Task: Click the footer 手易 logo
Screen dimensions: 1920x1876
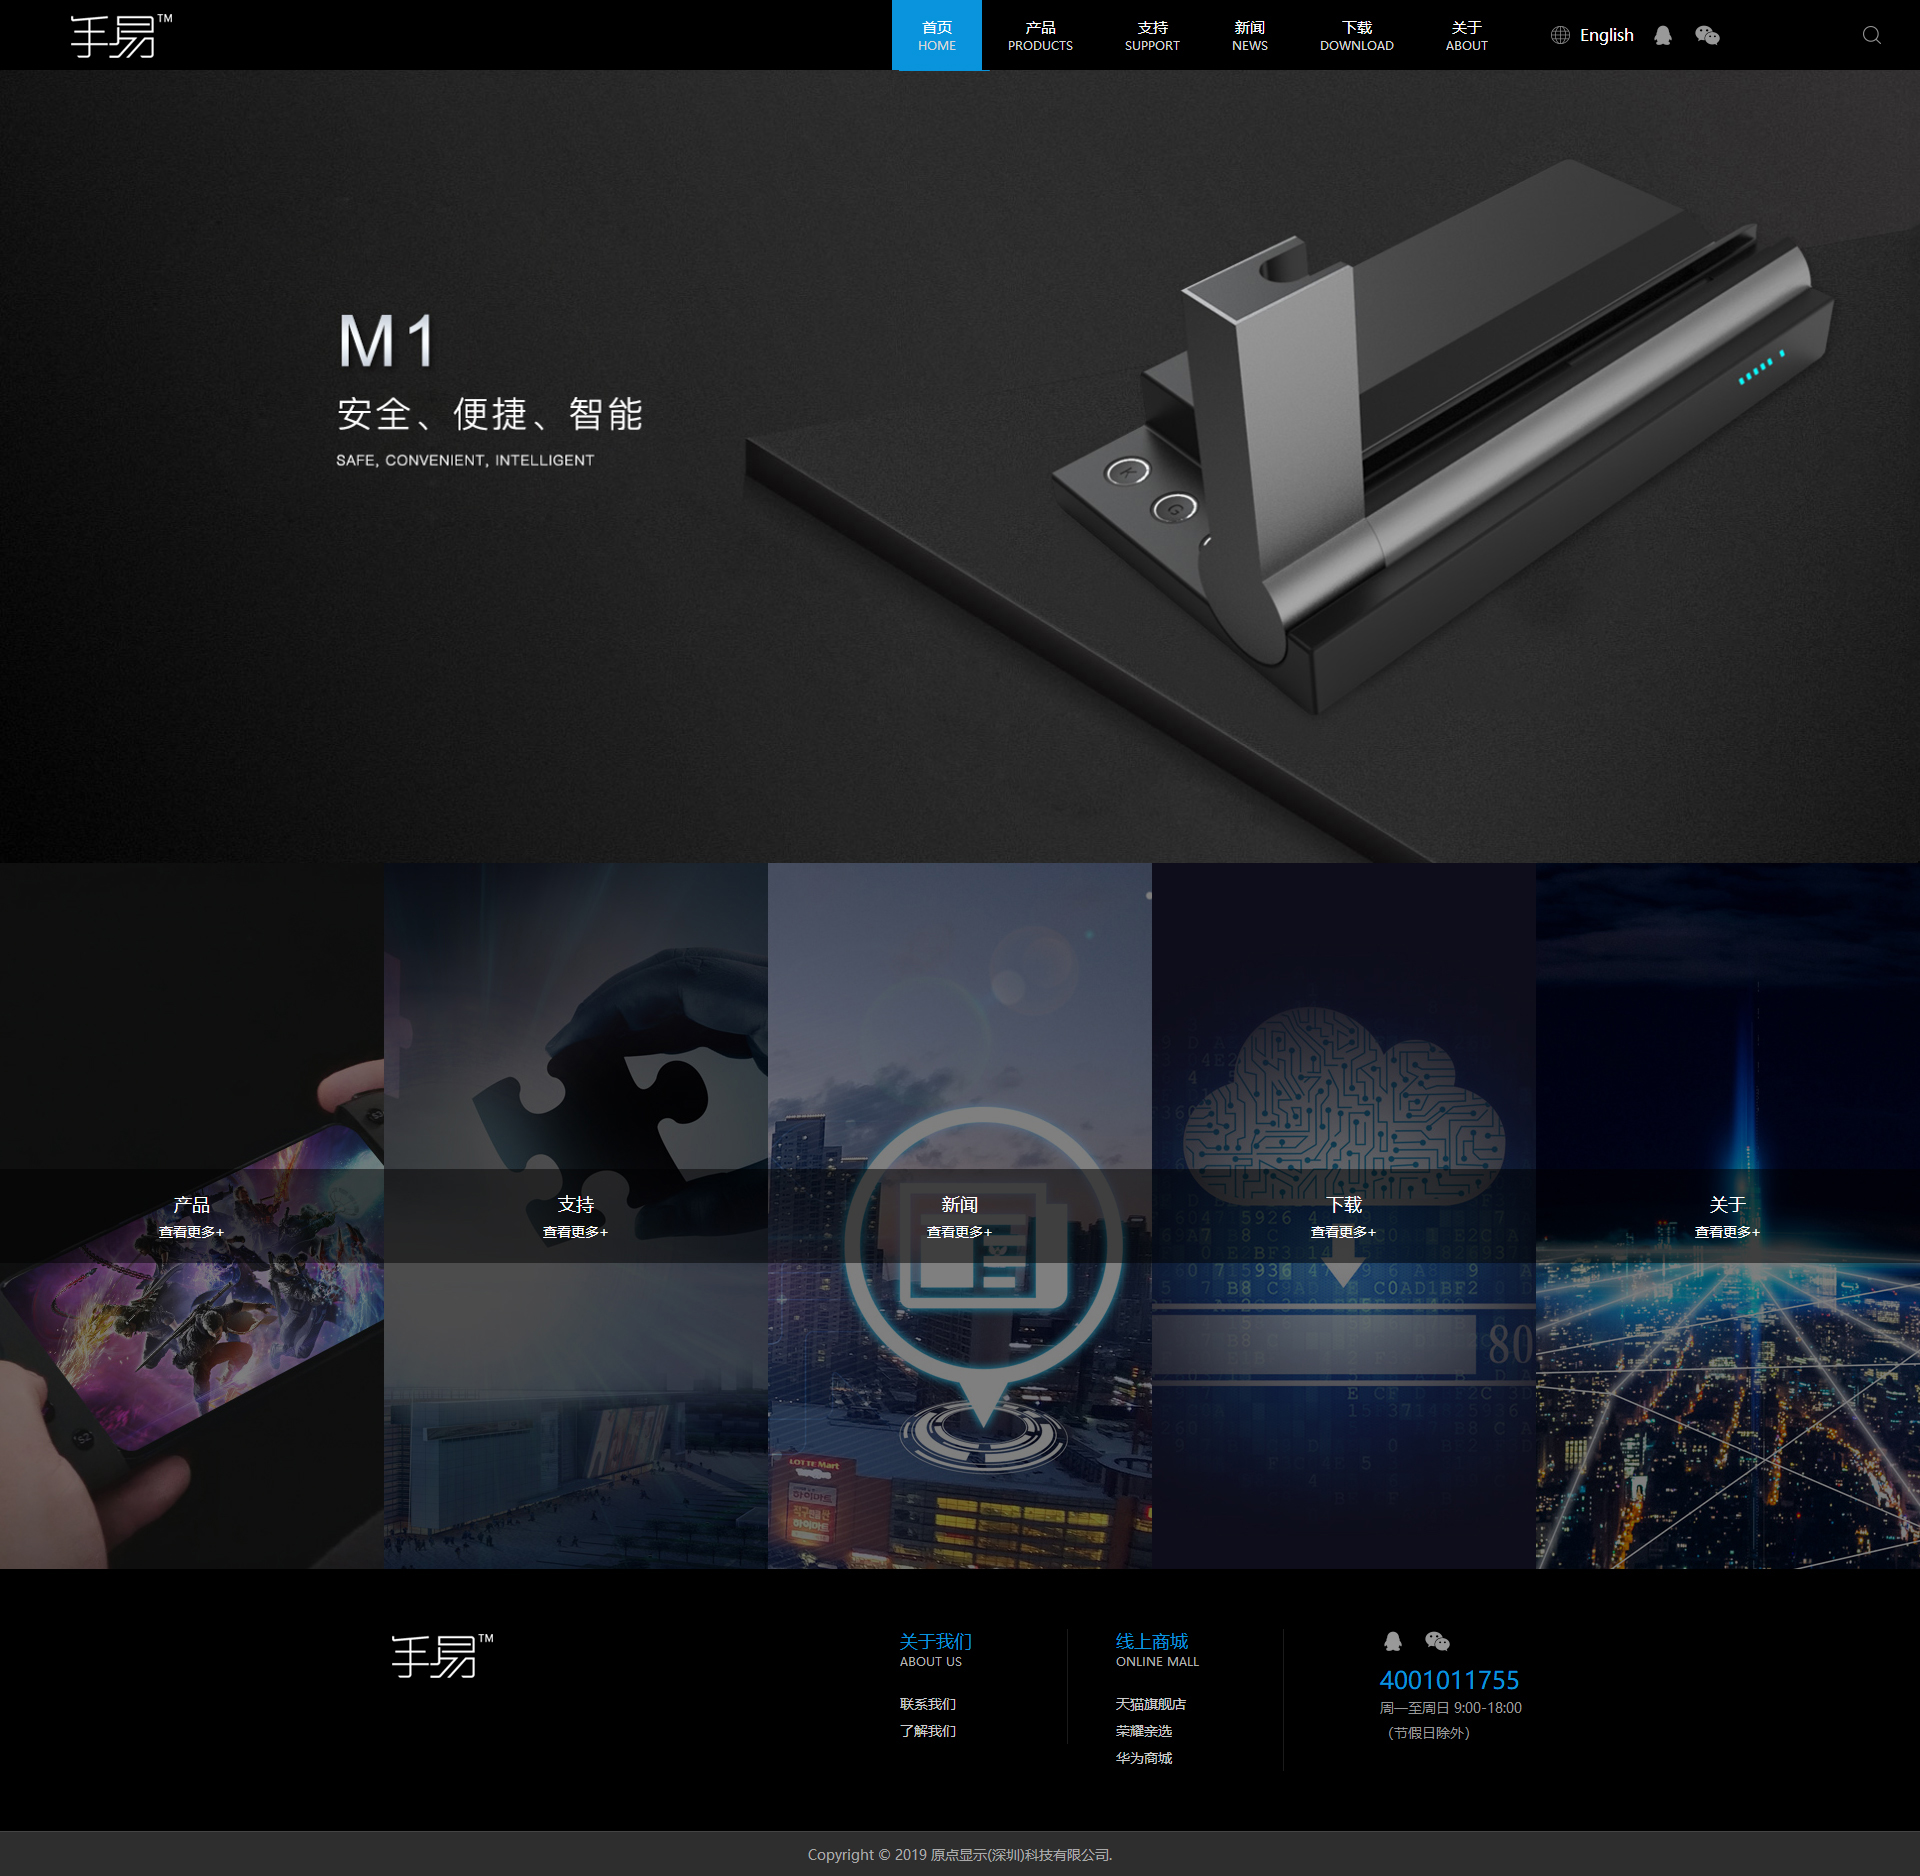Action: (442, 1656)
